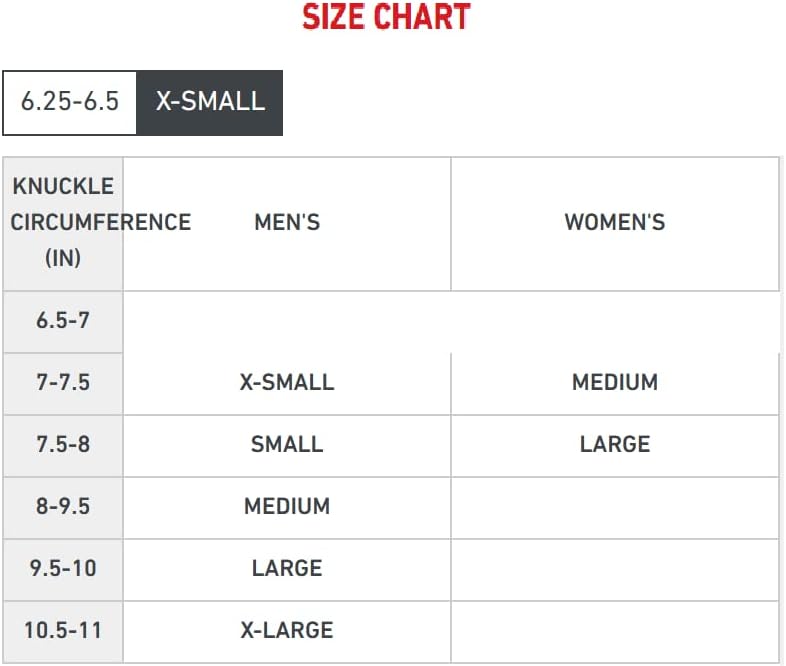
Task: Click men's X-LARGE size cell
Action: pos(287,631)
